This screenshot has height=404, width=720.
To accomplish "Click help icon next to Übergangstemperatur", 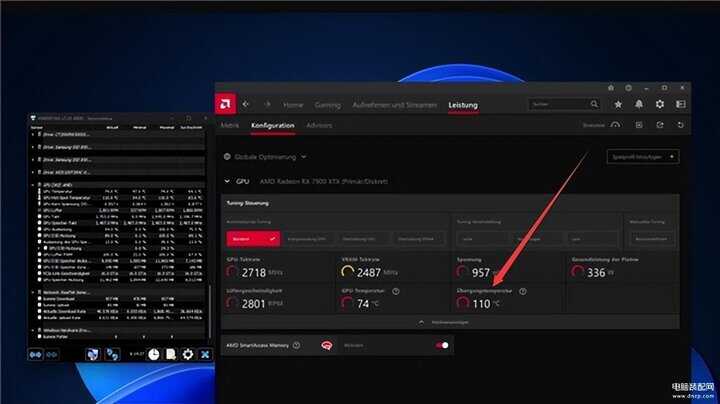I will tap(523, 291).
